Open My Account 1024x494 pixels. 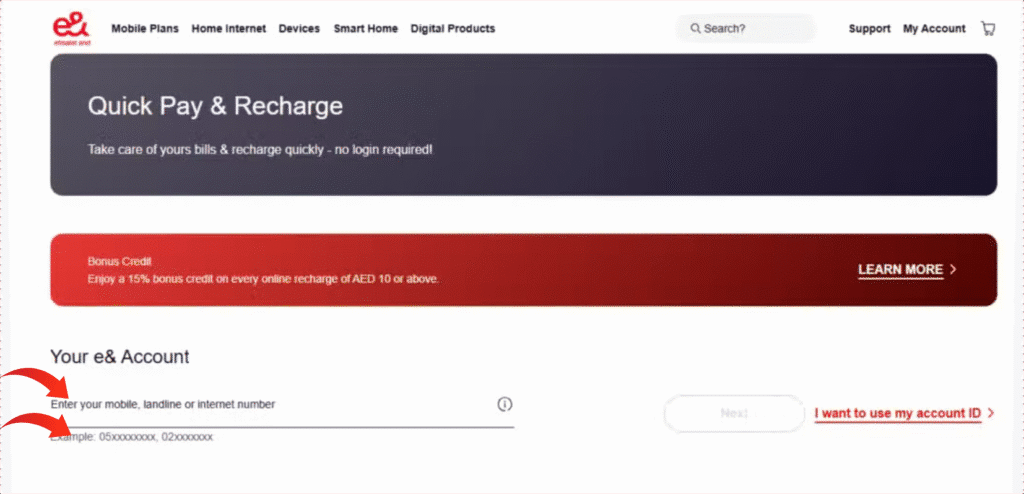[934, 29]
